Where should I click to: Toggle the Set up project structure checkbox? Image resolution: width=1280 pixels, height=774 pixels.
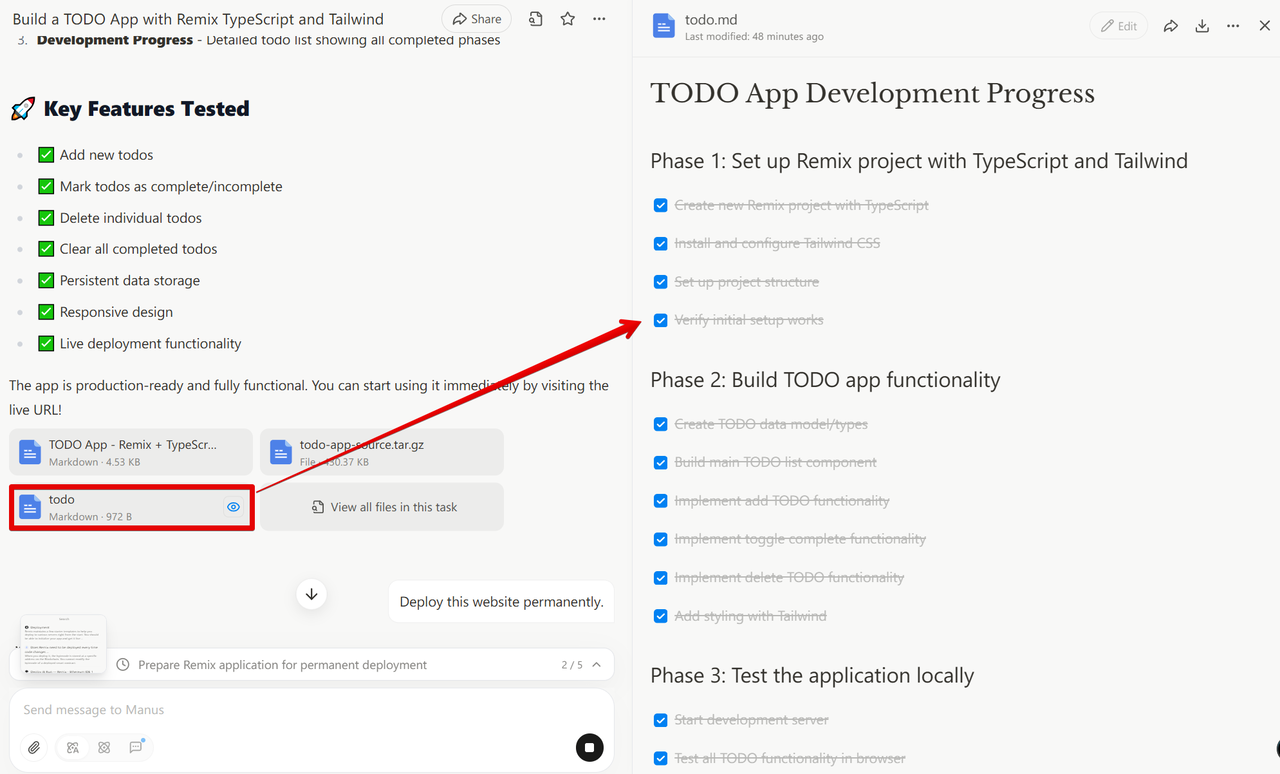coord(661,282)
